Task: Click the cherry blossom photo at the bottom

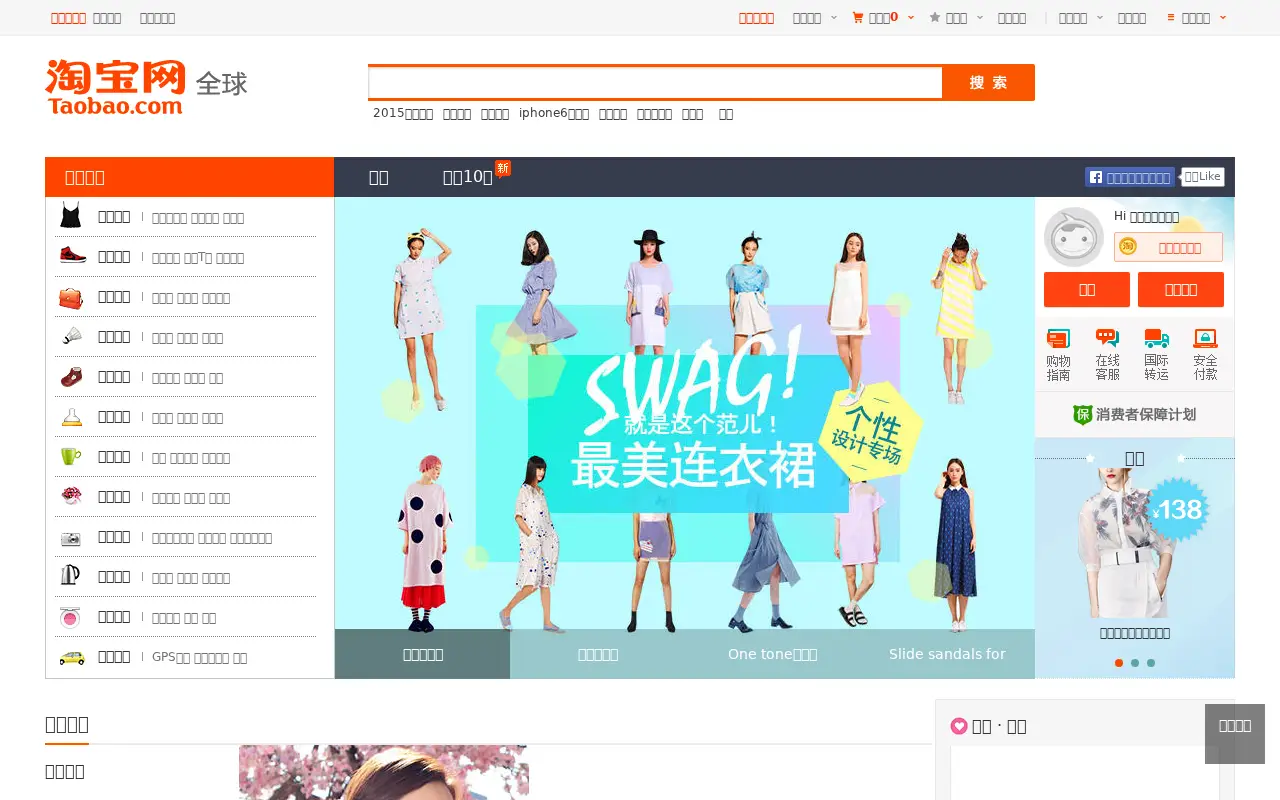Action: tap(384, 772)
